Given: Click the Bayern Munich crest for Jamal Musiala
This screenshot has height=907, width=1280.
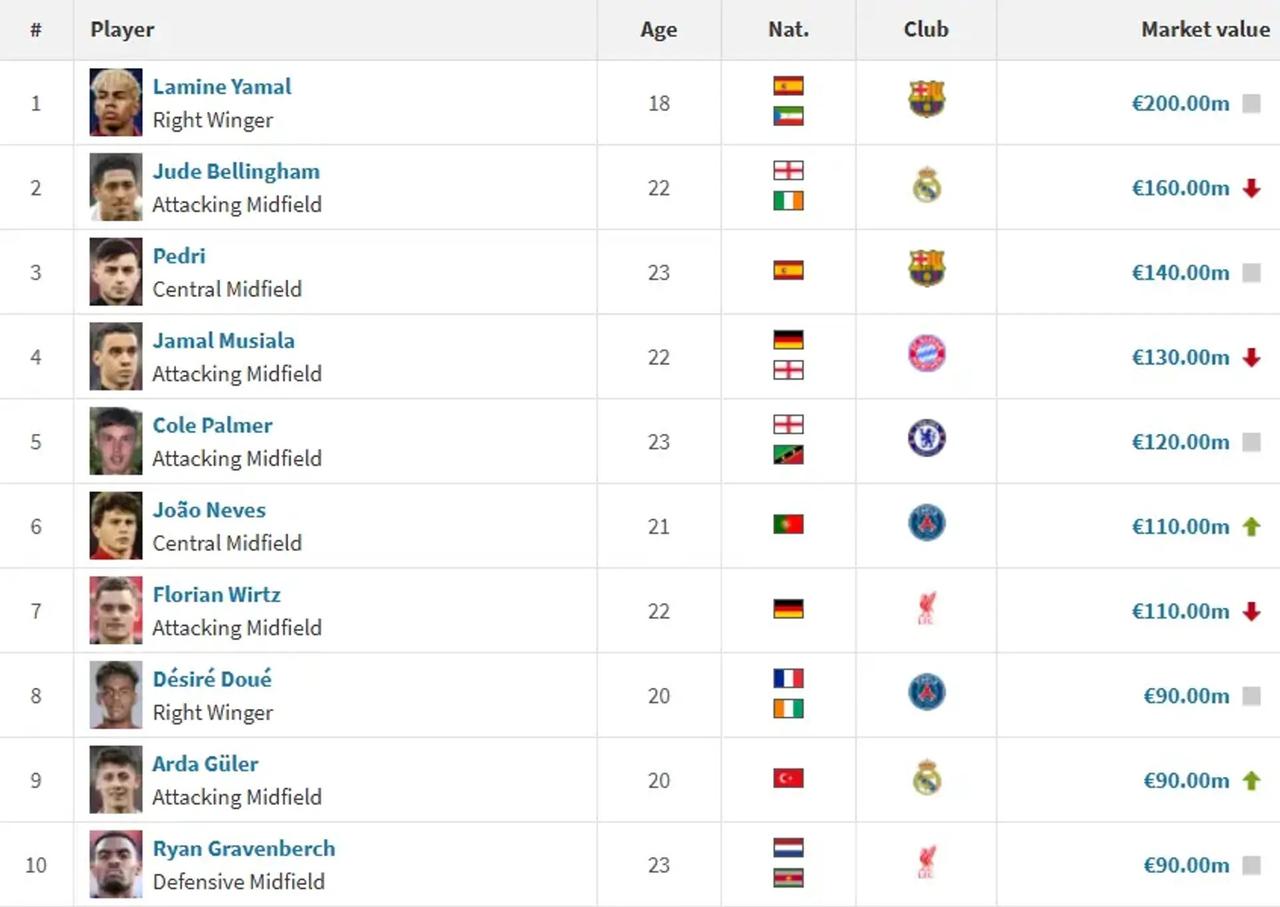Looking at the screenshot, I should [x=926, y=354].
